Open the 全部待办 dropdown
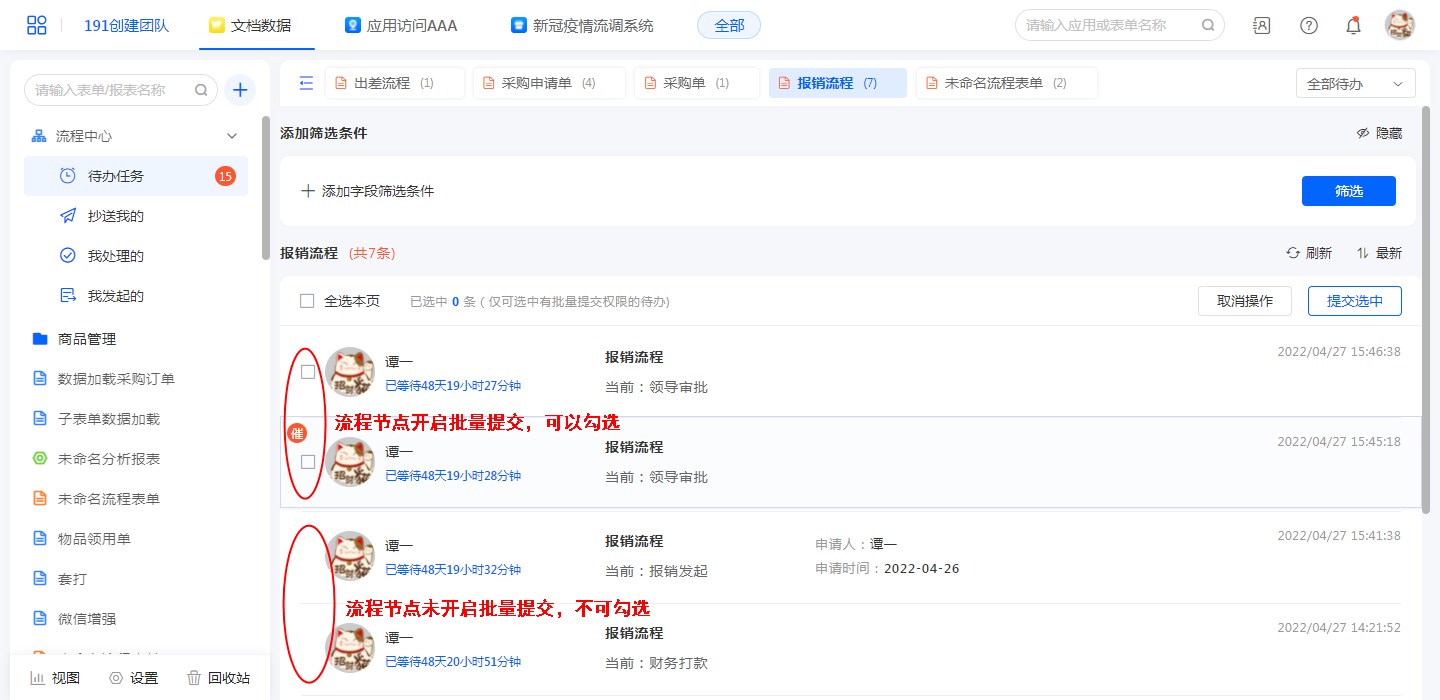The height and width of the screenshot is (700, 1440). coord(1355,84)
